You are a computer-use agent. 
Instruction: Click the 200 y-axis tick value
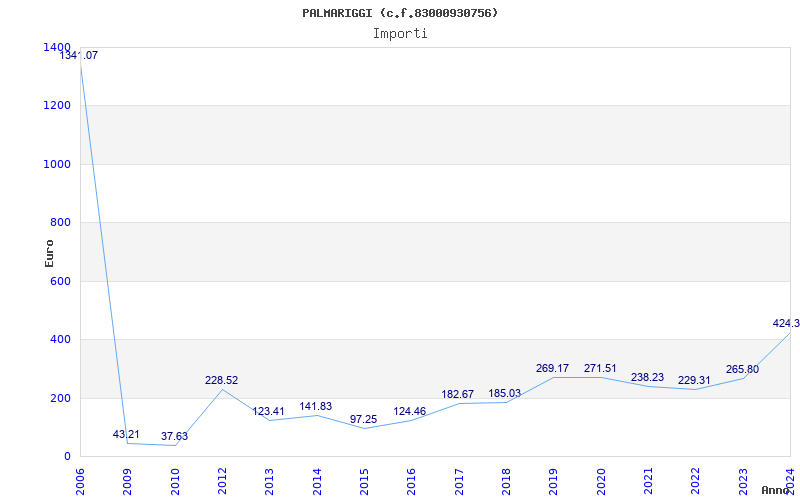pos(60,398)
